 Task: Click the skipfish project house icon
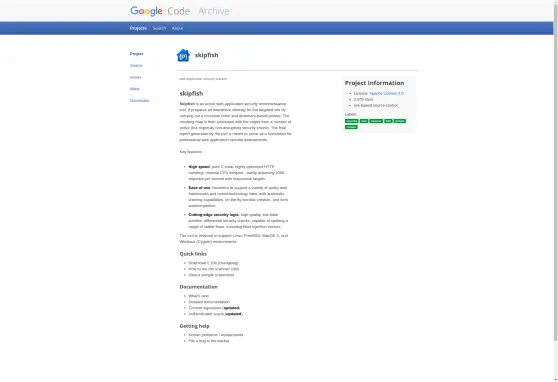point(183,55)
